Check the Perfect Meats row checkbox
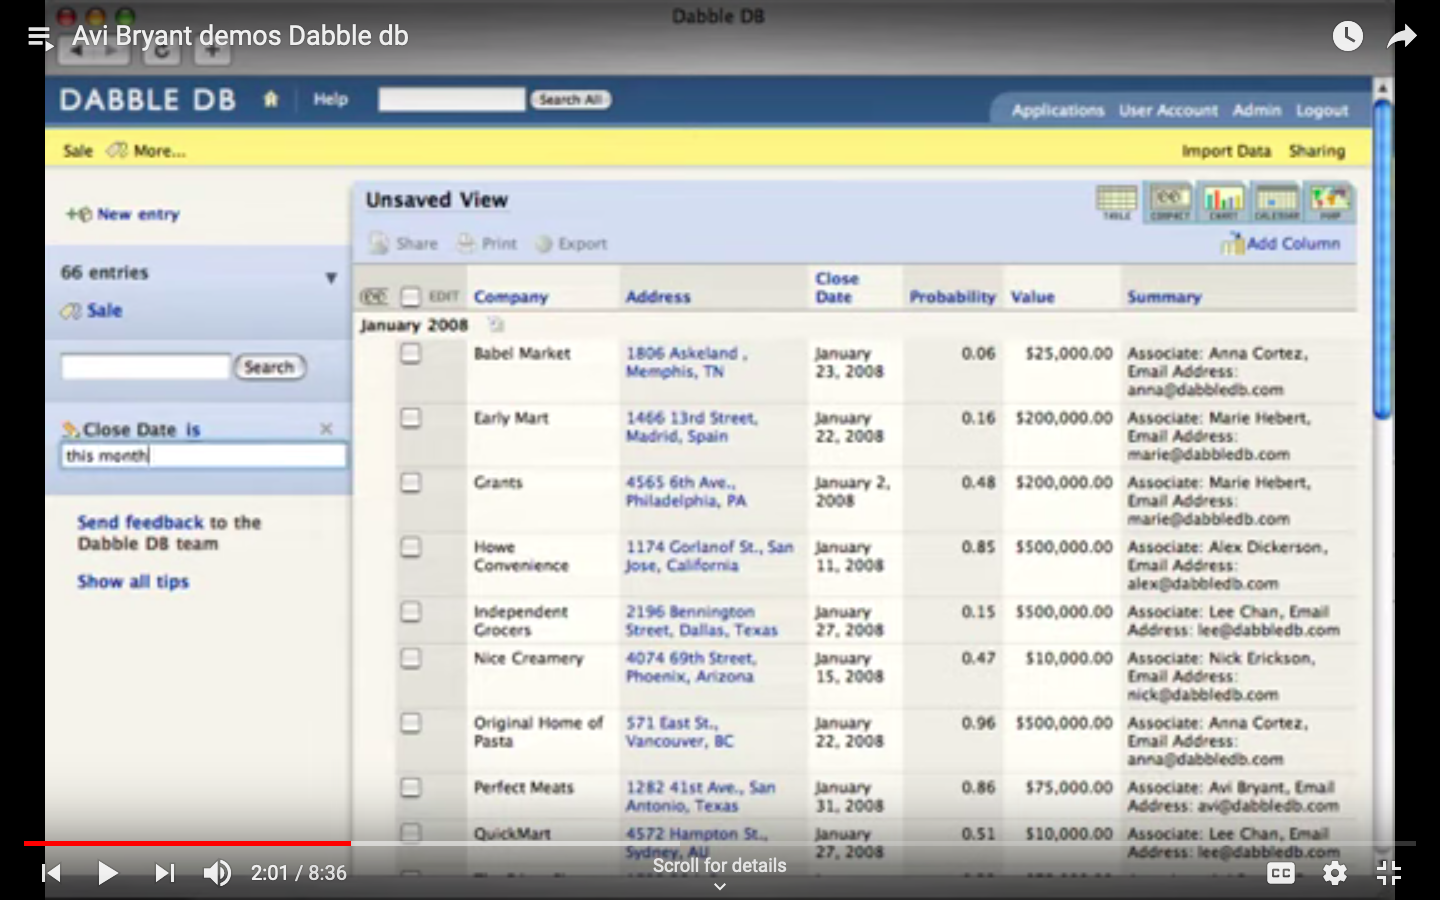The height and width of the screenshot is (900, 1440). click(410, 788)
